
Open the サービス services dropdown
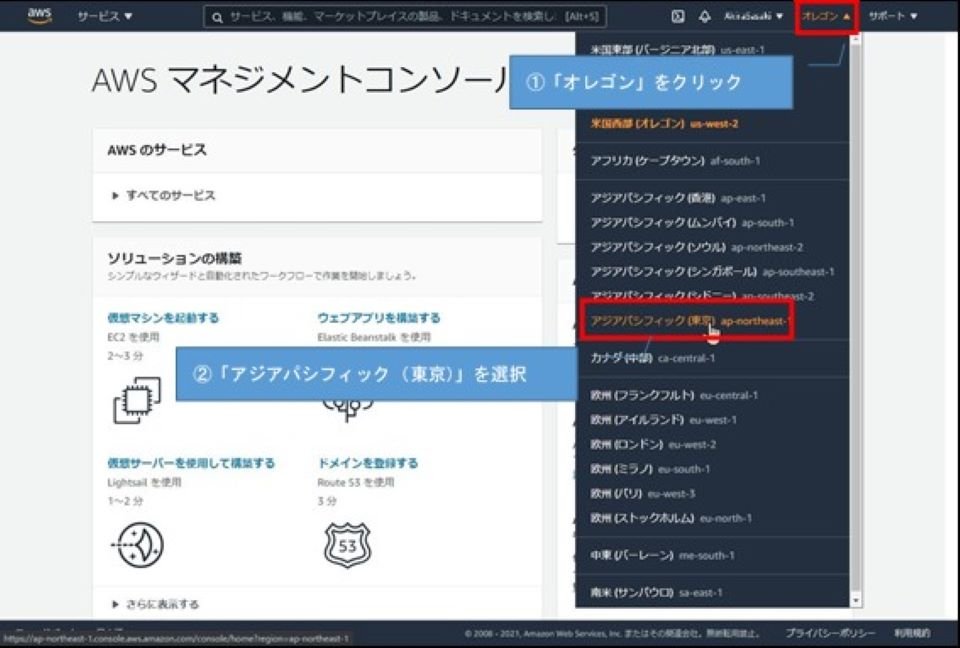coord(105,16)
